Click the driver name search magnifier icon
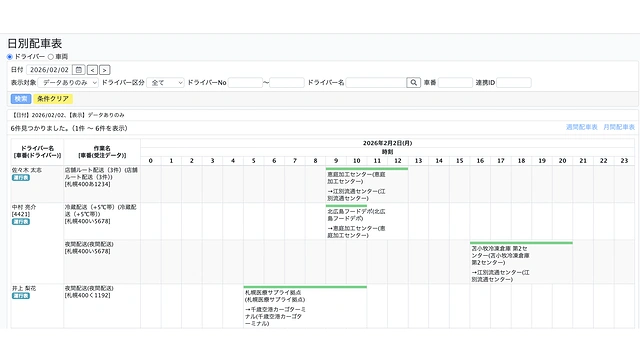640x362 pixels. point(413,82)
